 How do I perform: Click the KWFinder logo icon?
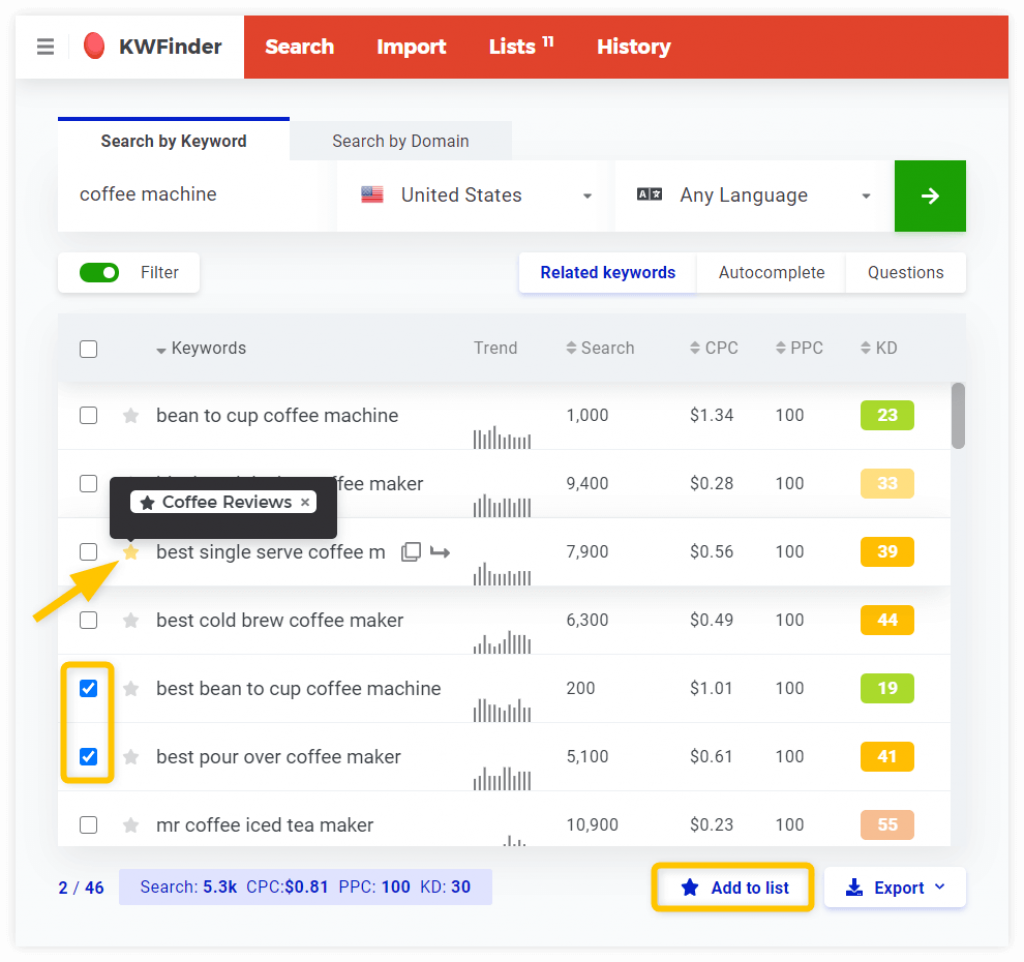pos(94,46)
